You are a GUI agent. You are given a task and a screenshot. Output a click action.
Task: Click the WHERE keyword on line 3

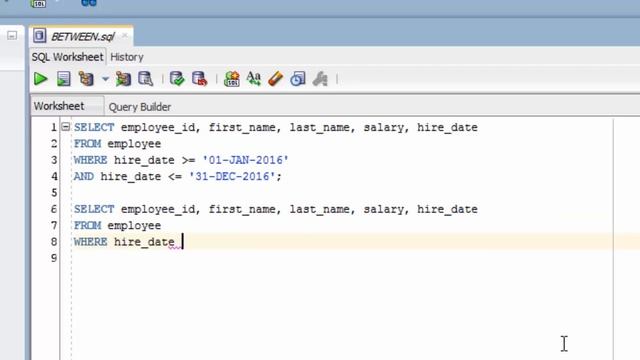pyautogui.click(x=91, y=160)
